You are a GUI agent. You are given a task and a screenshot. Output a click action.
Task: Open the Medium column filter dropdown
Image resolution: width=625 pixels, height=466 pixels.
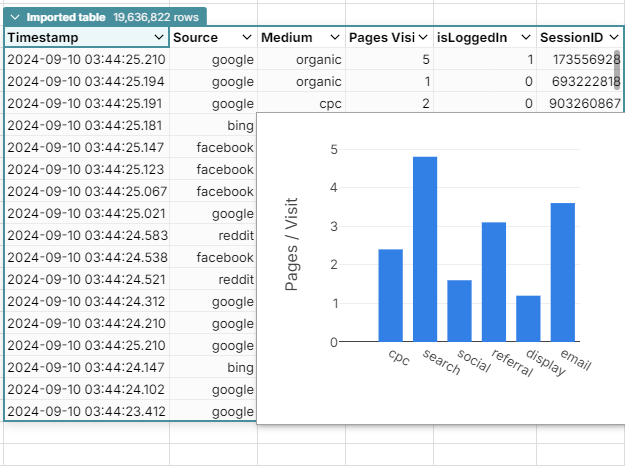click(334, 38)
